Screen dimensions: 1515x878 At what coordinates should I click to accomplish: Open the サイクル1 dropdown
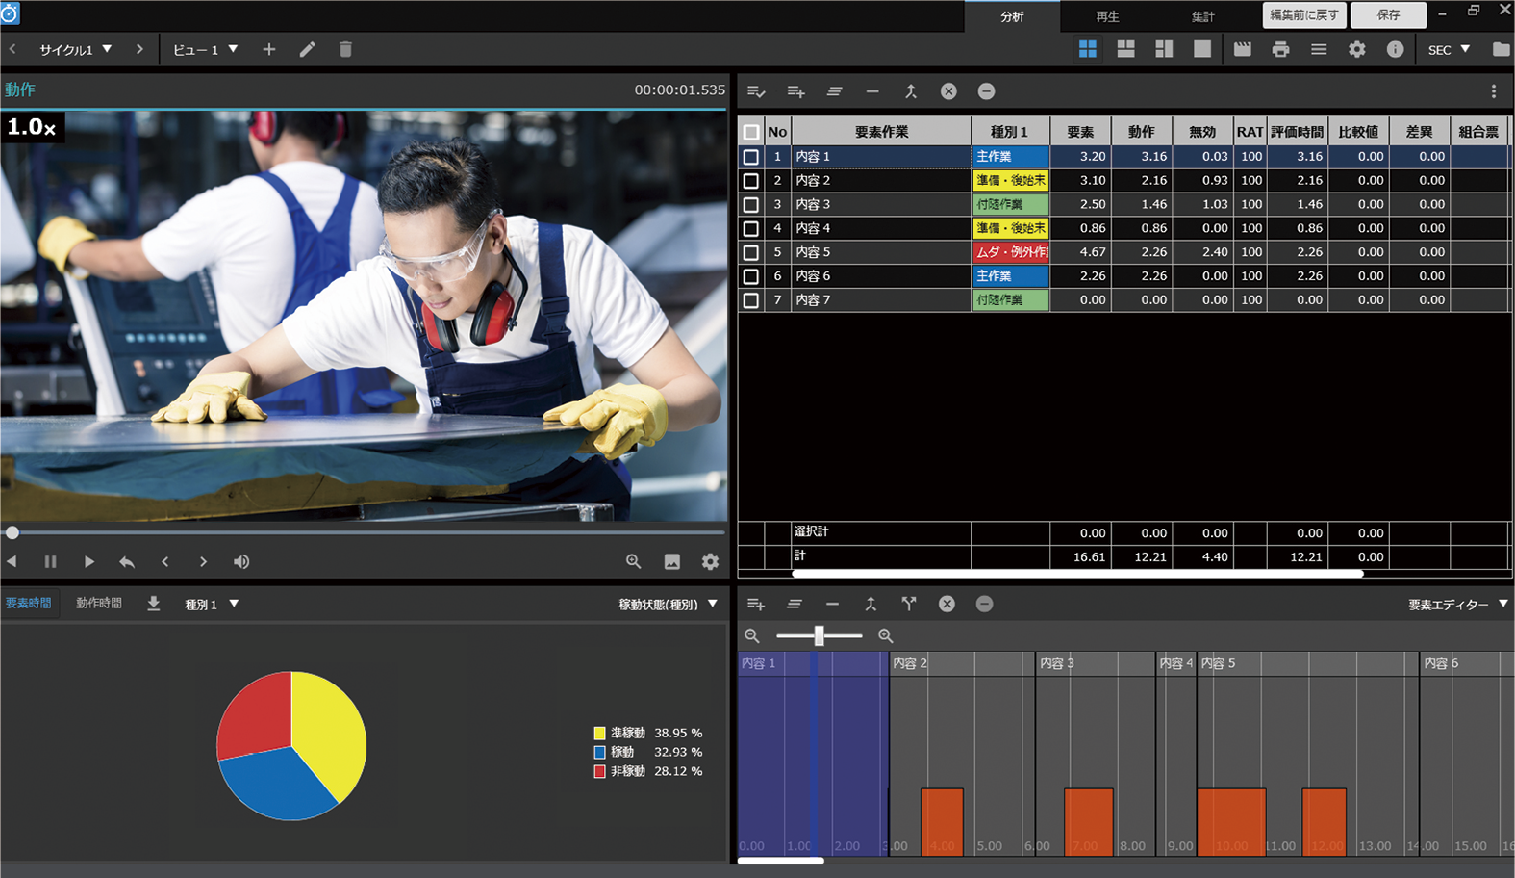76,49
